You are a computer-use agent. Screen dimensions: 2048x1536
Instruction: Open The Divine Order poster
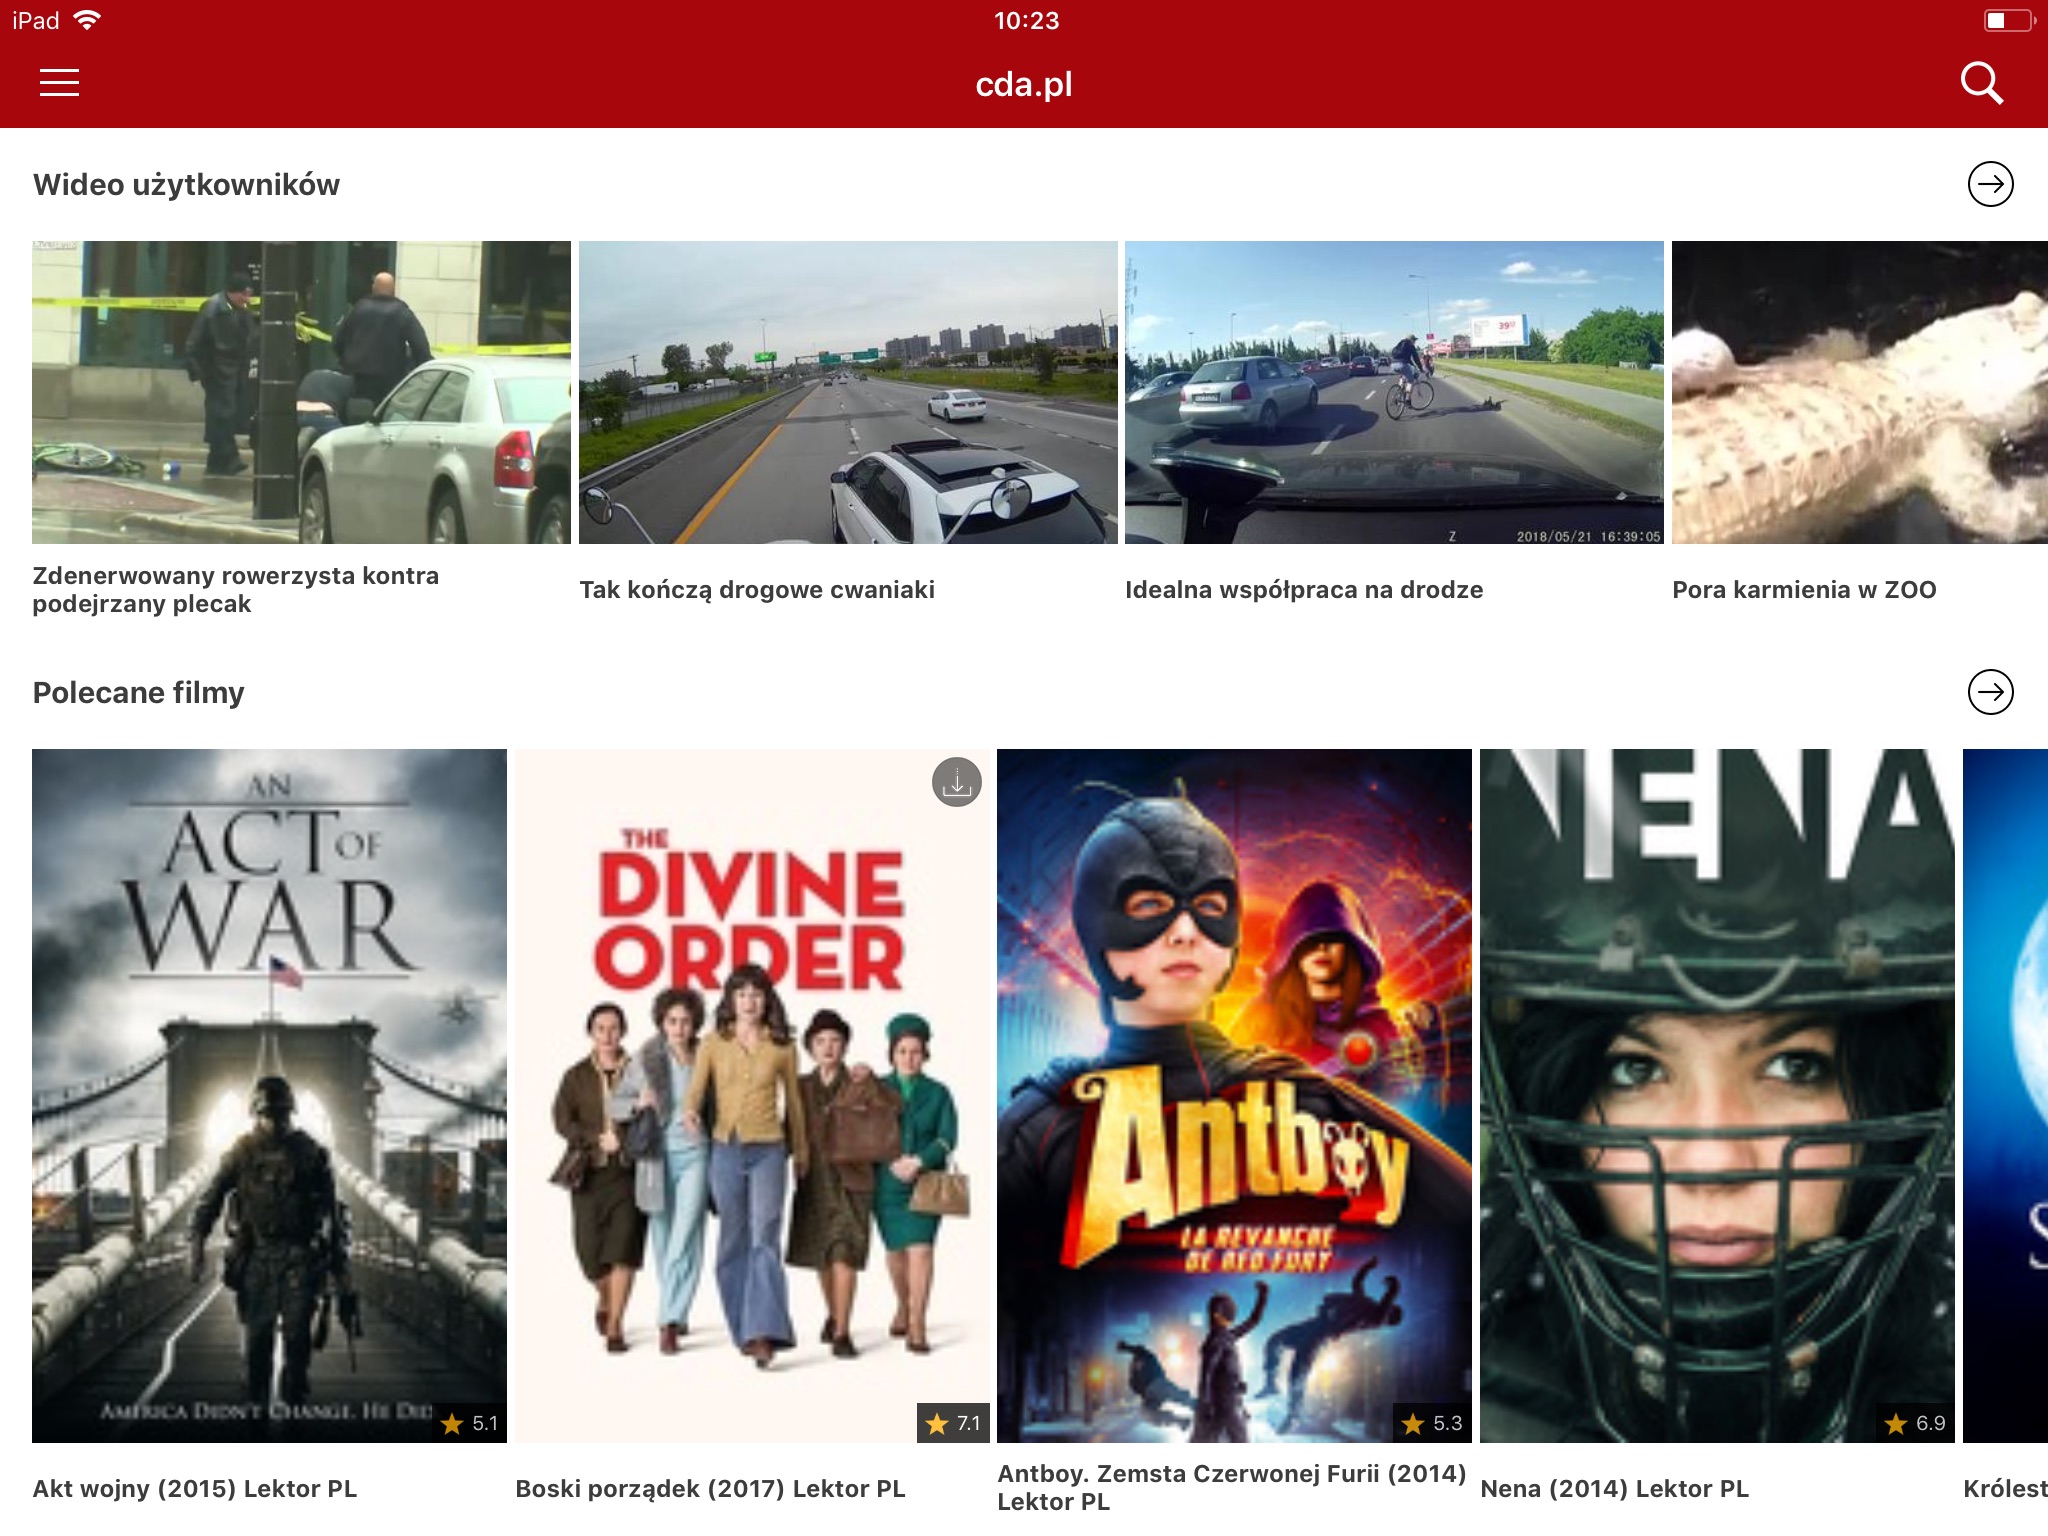[x=752, y=1095]
